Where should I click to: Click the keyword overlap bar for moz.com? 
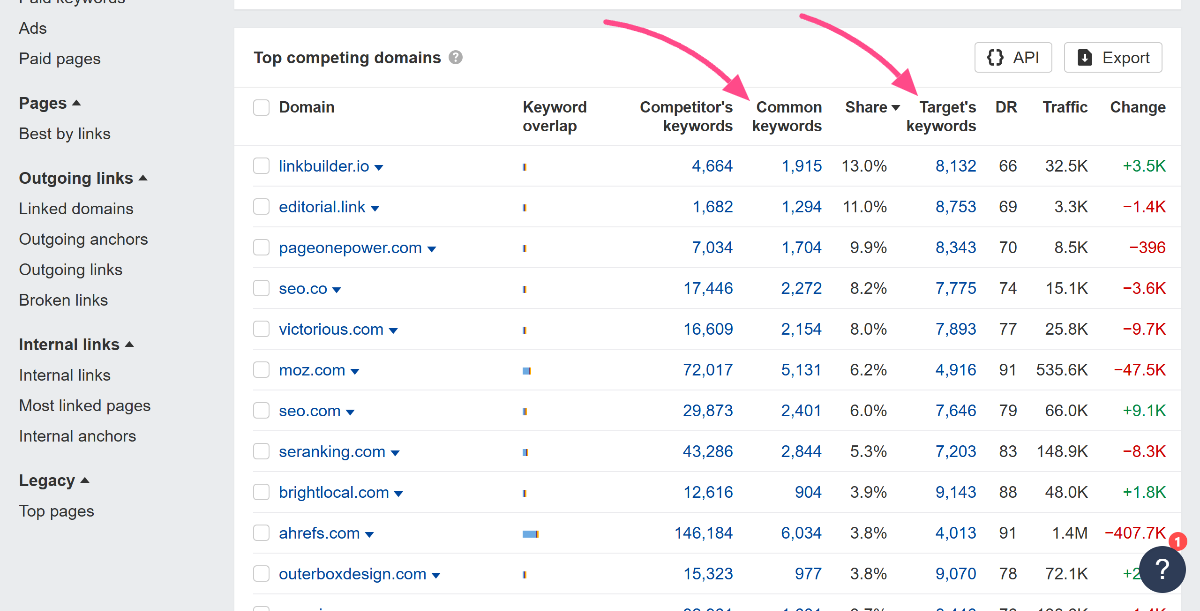[x=527, y=371]
